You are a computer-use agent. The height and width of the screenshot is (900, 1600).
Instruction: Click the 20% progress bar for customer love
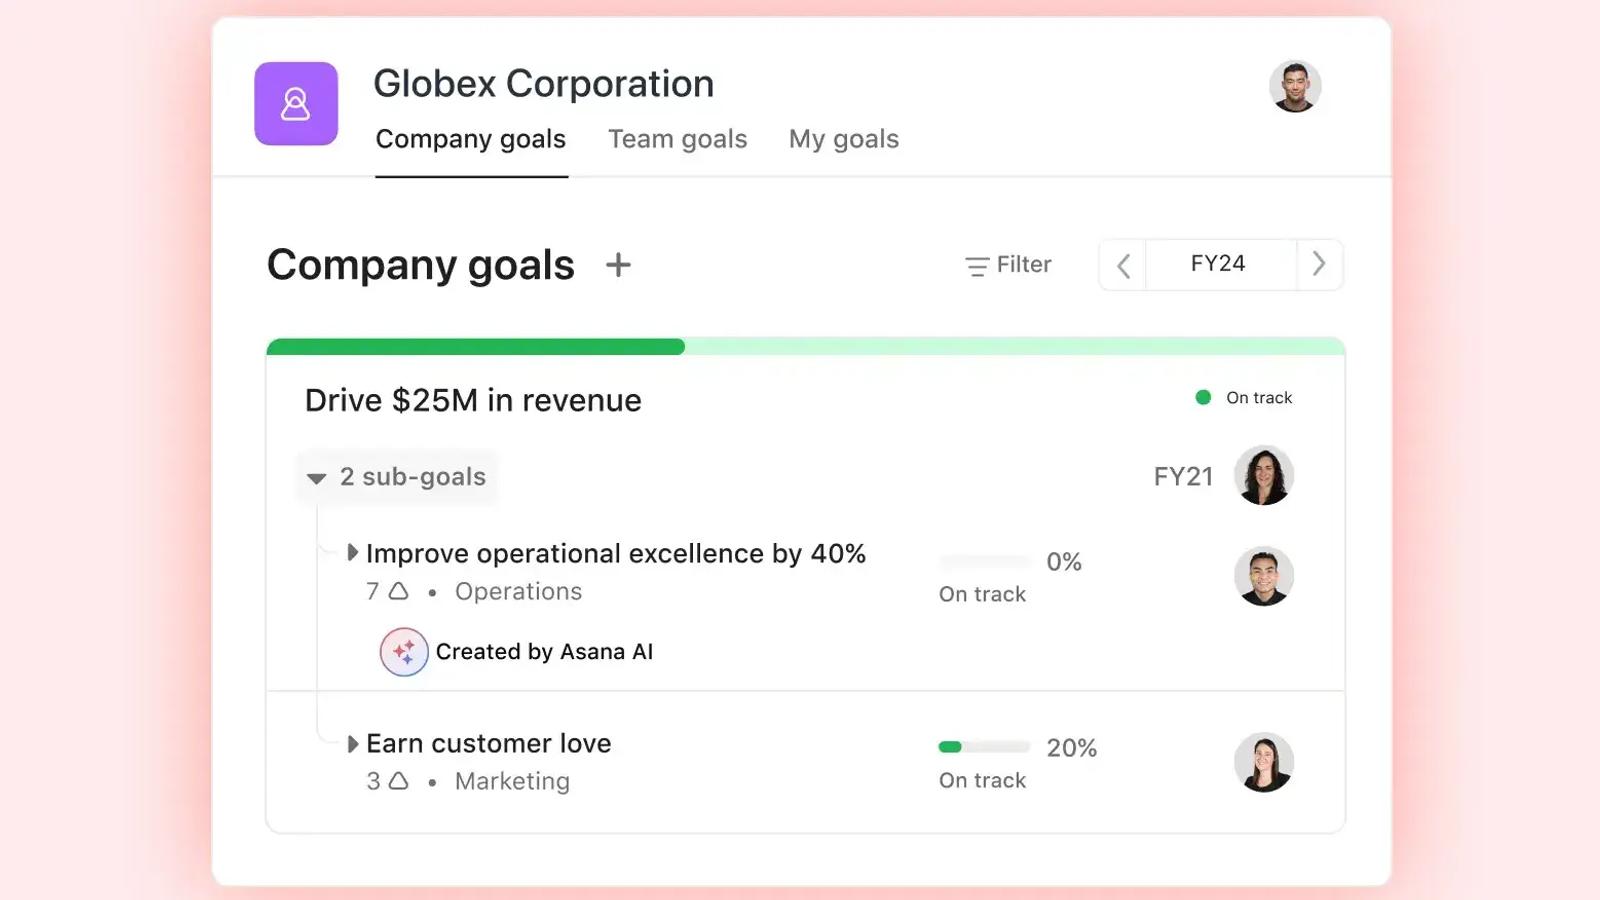tap(984, 747)
